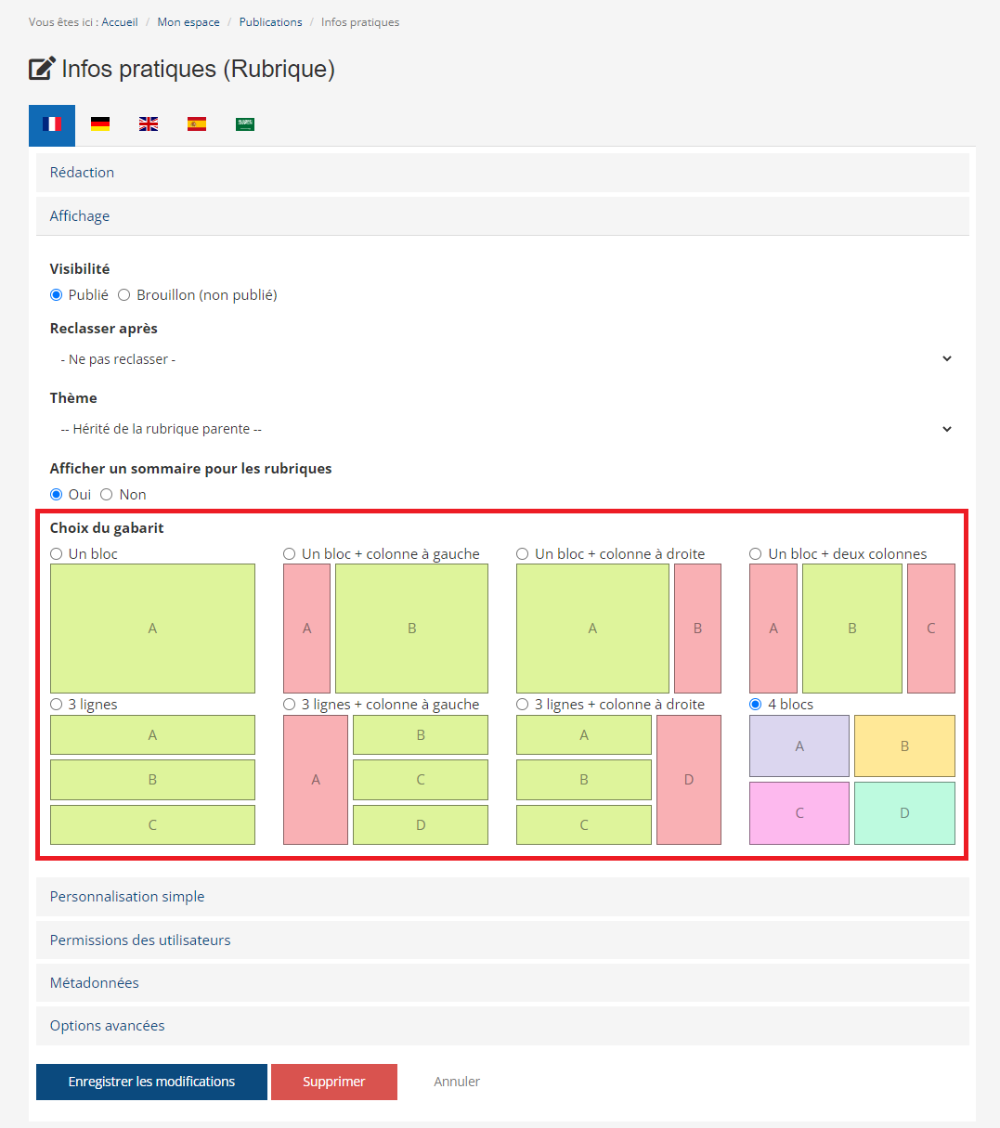Set visibility to Brouillon (non publié)
The width and height of the screenshot is (1000, 1128).
click(x=125, y=295)
